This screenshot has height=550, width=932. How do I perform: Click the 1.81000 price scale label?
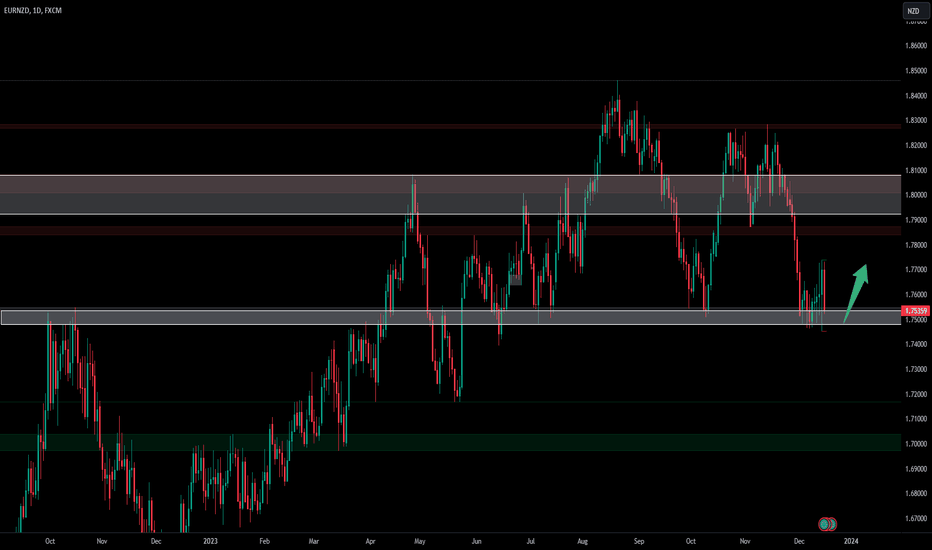916,170
